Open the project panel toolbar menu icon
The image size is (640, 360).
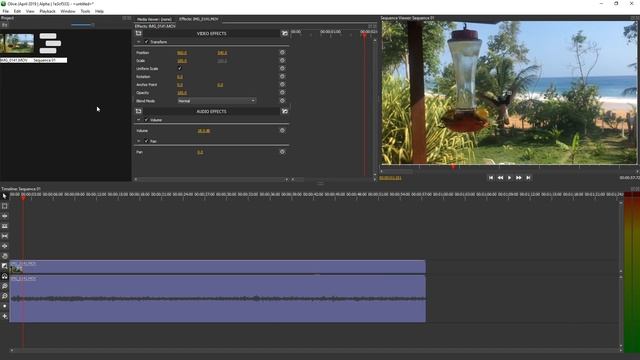(4, 25)
